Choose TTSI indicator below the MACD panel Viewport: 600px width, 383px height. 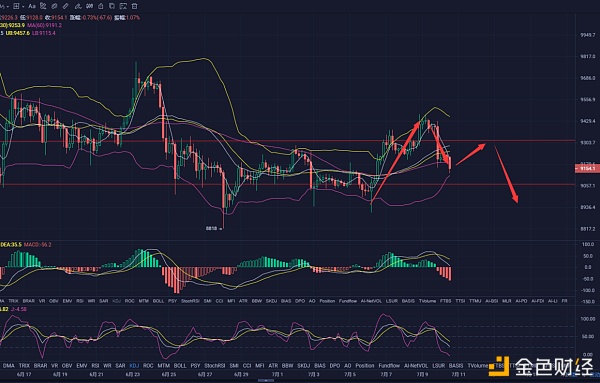click(x=460, y=301)
